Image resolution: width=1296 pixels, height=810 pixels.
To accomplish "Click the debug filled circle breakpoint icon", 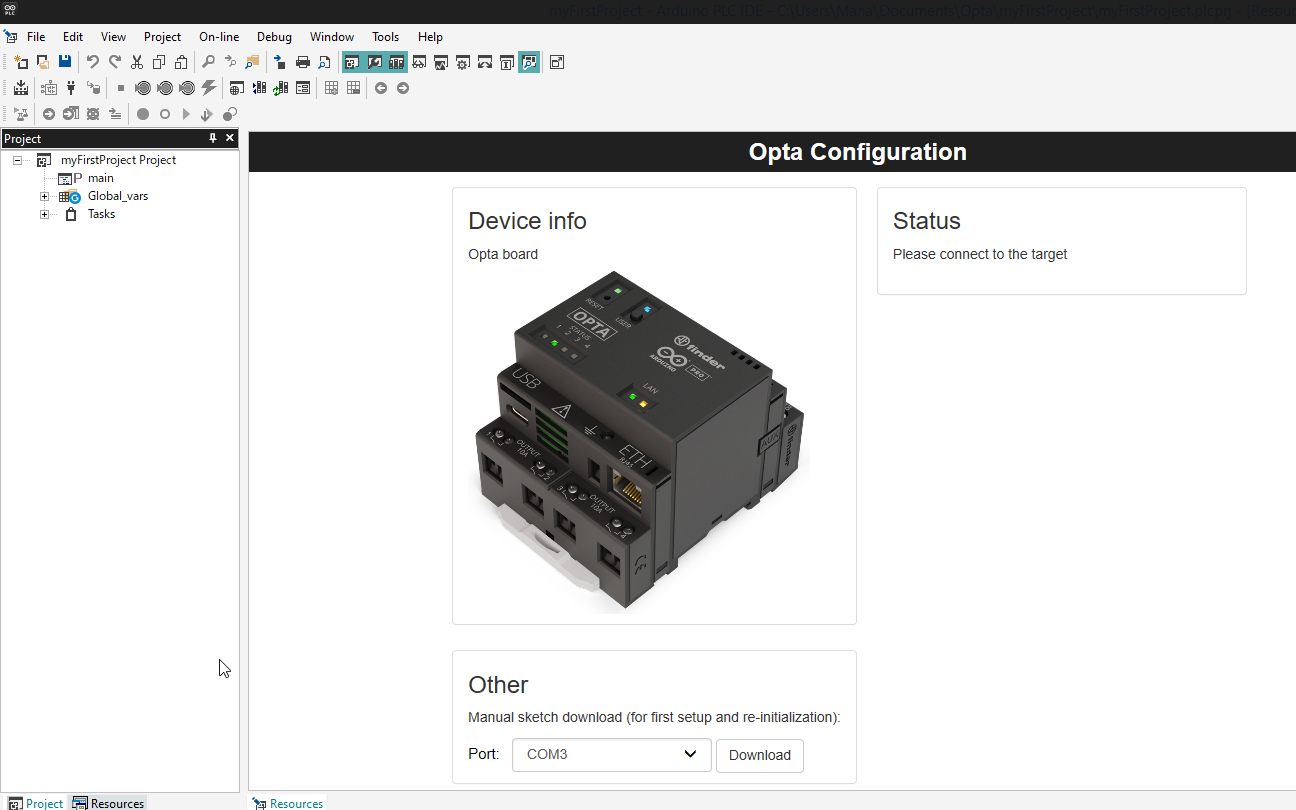I will (x=143, y=114).
